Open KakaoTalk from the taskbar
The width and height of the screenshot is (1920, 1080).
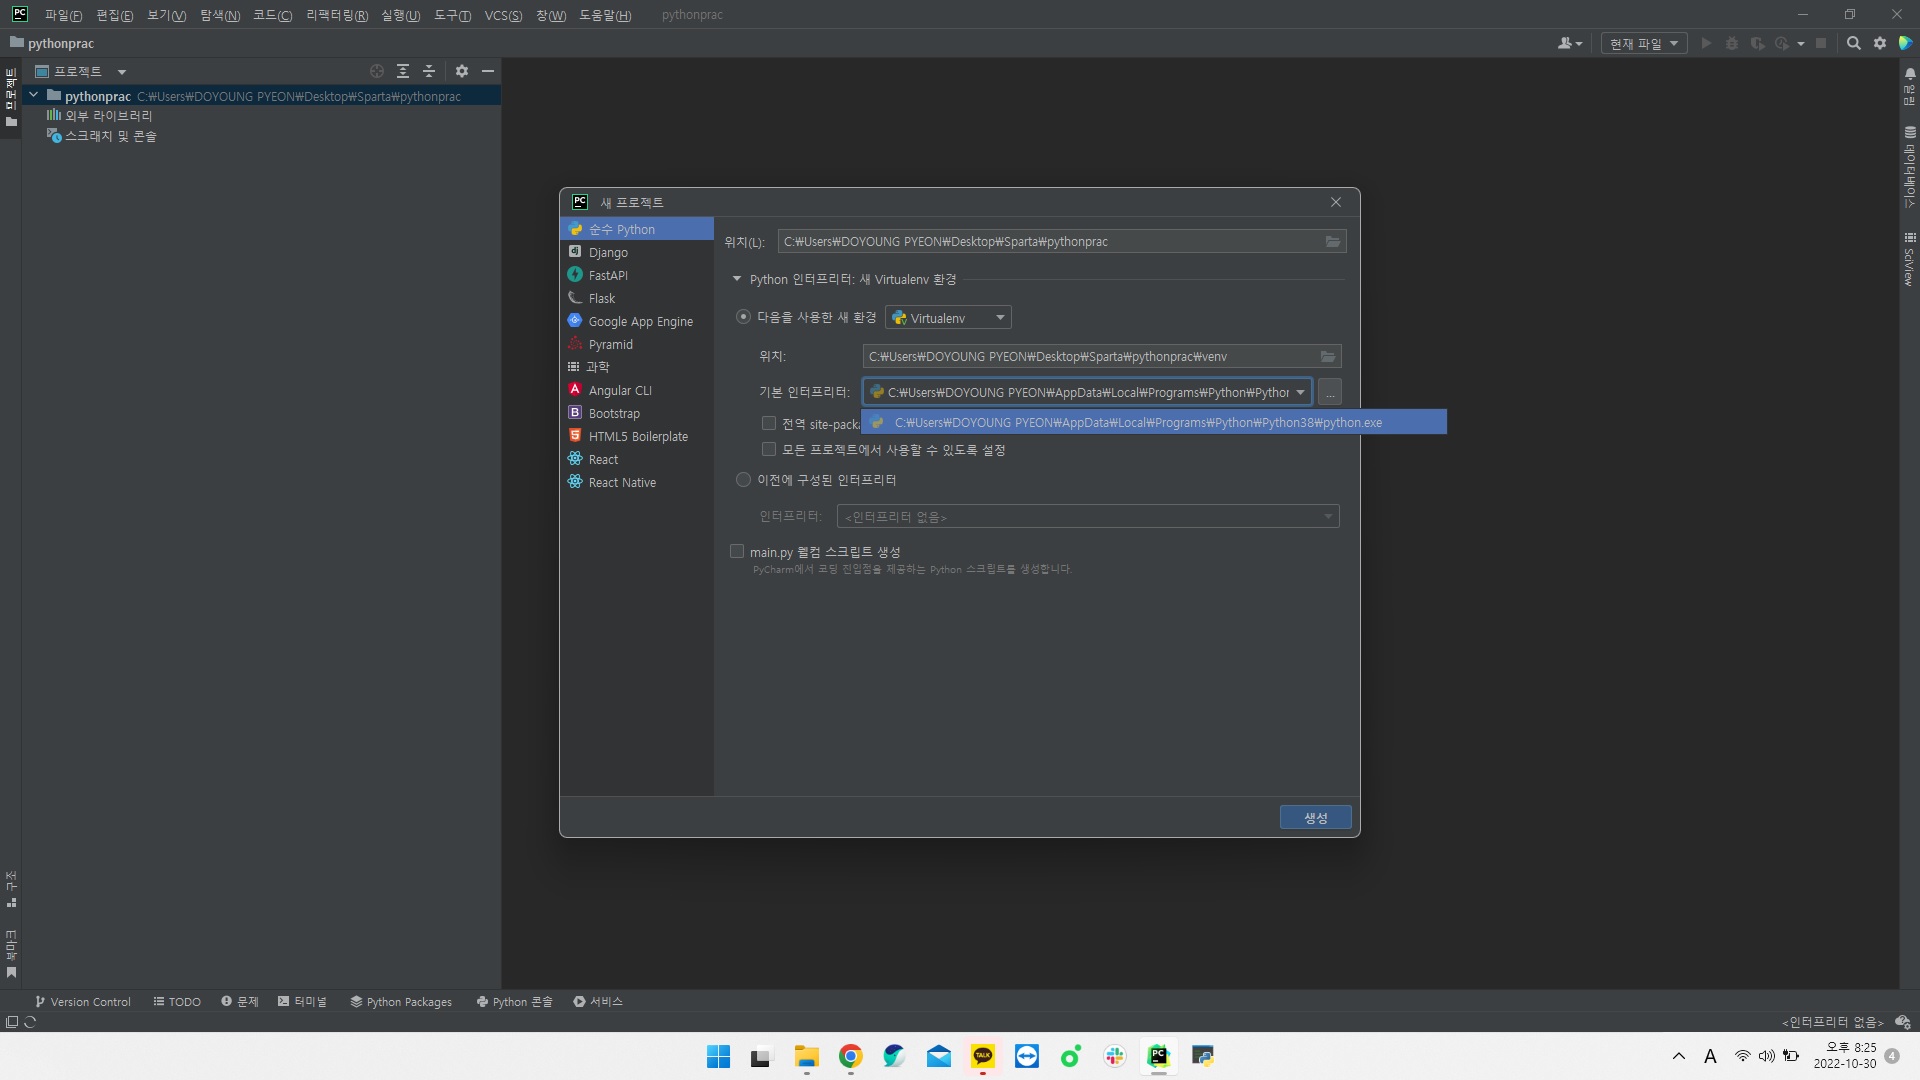pyautogui.click(x=983, y=1056)
